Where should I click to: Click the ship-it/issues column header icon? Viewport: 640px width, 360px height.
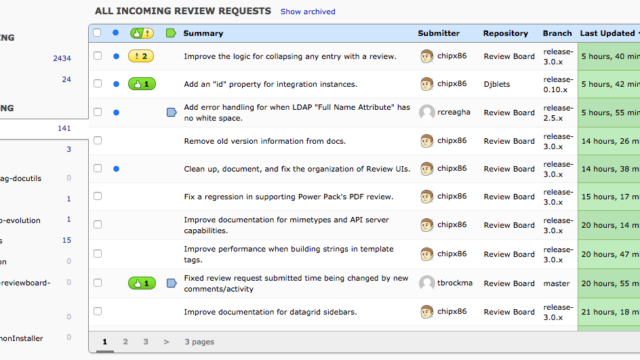(x=142, y=33)
